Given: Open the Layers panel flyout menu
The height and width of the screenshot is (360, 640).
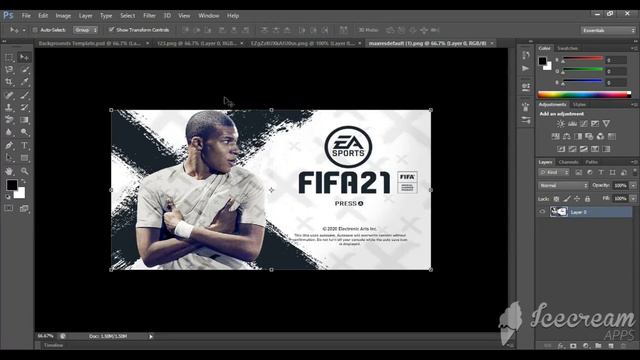Looking at the screenshot, I should 634,162.
